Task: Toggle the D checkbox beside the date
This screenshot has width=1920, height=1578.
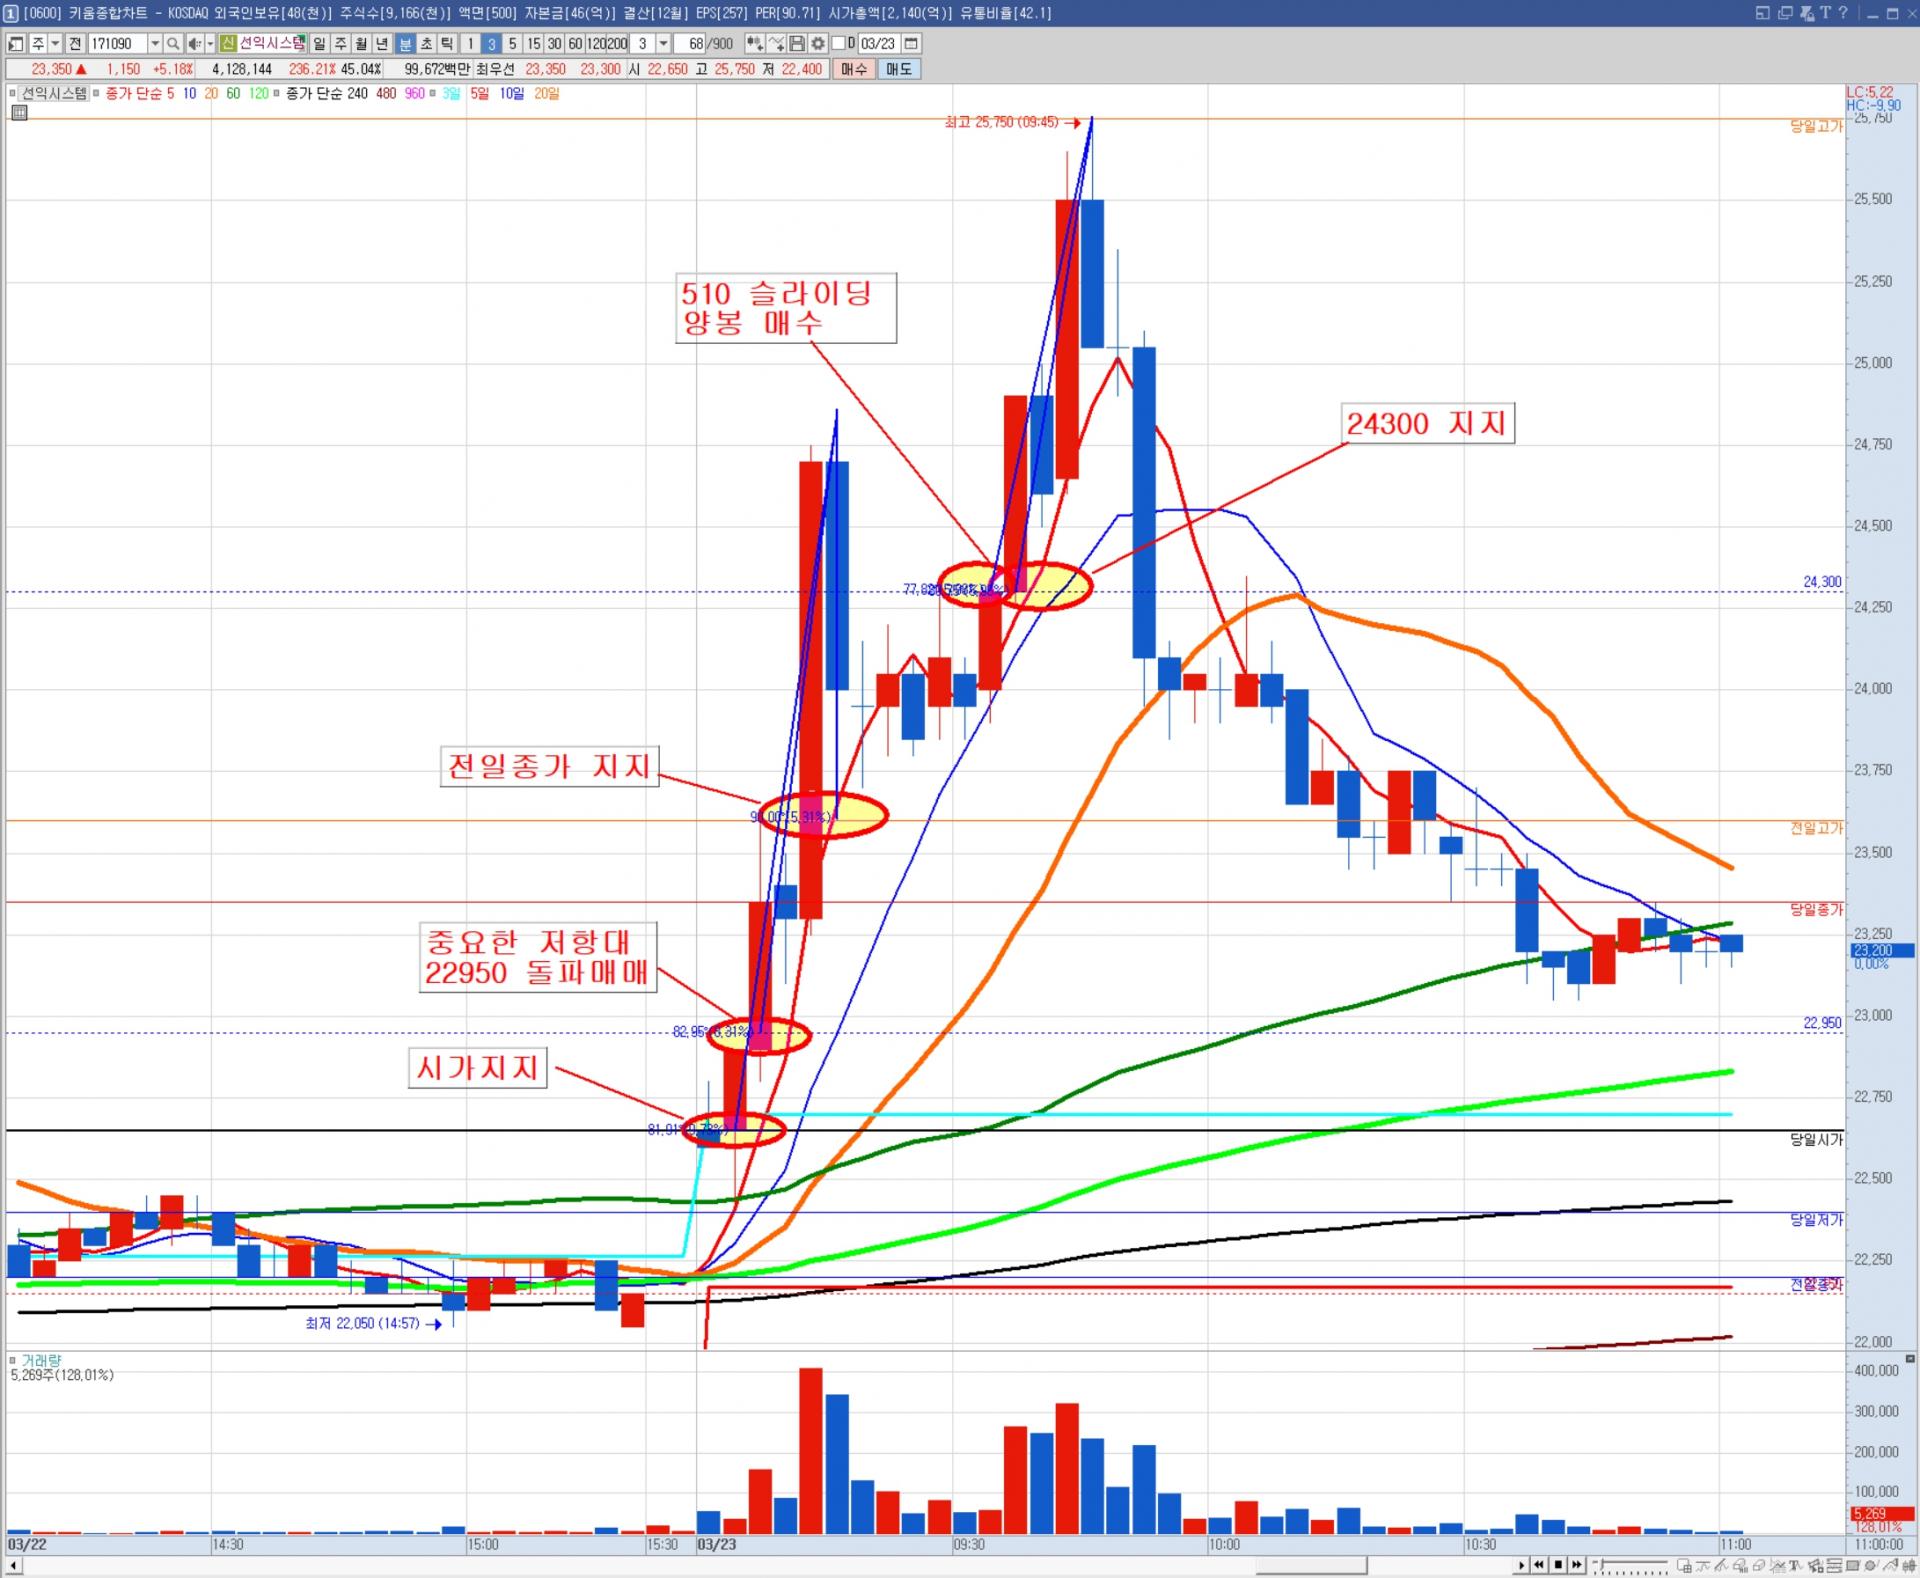Action: [x=839, y=43]
